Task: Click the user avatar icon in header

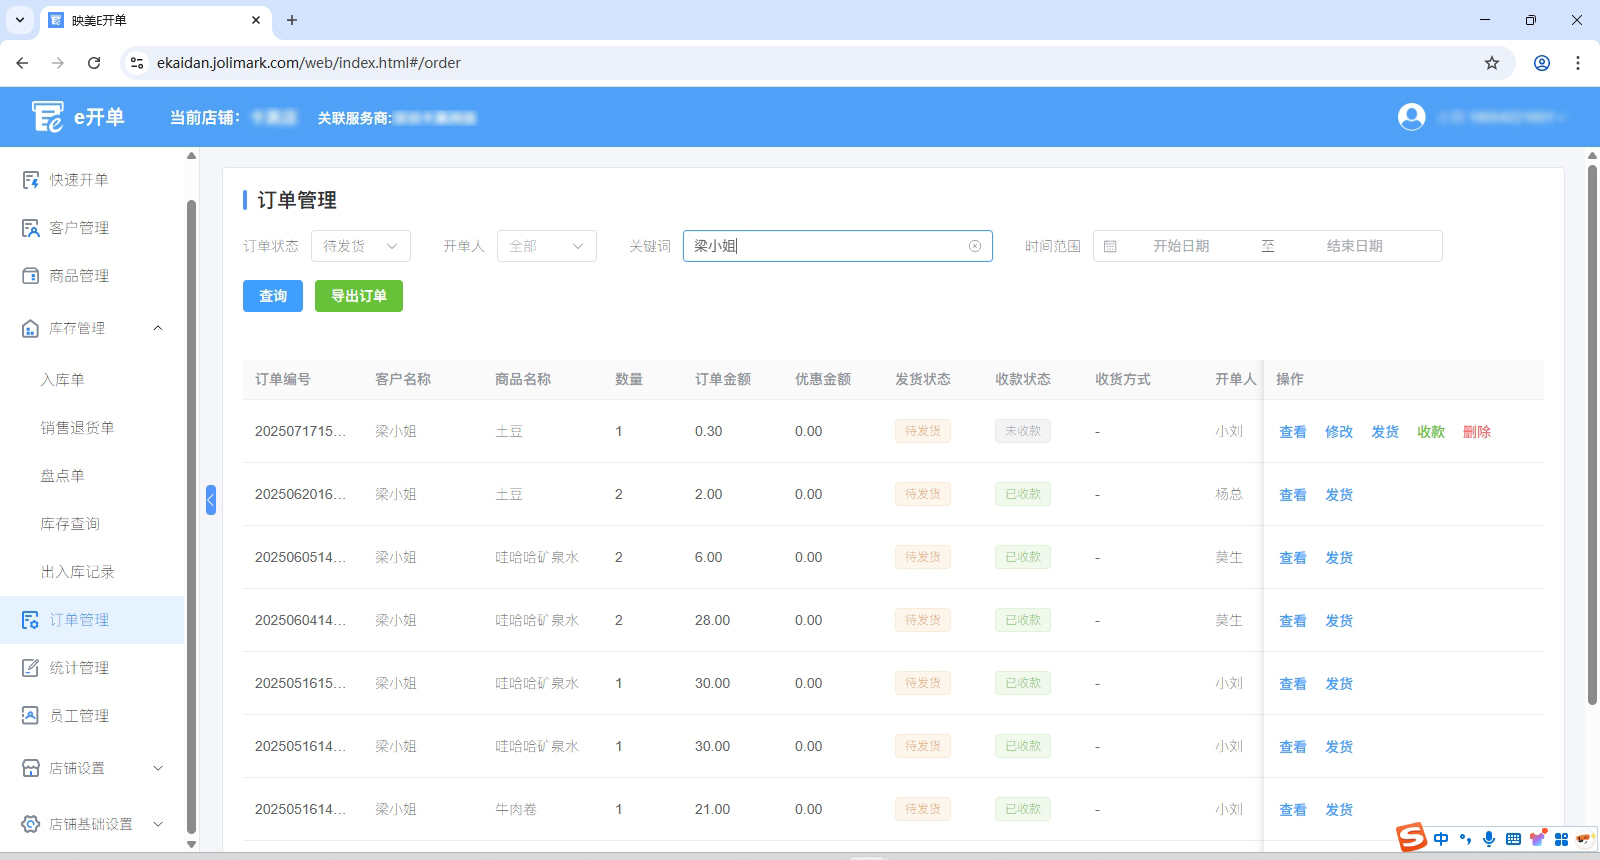Action: pyautogui.click(x=1411, y=117)
